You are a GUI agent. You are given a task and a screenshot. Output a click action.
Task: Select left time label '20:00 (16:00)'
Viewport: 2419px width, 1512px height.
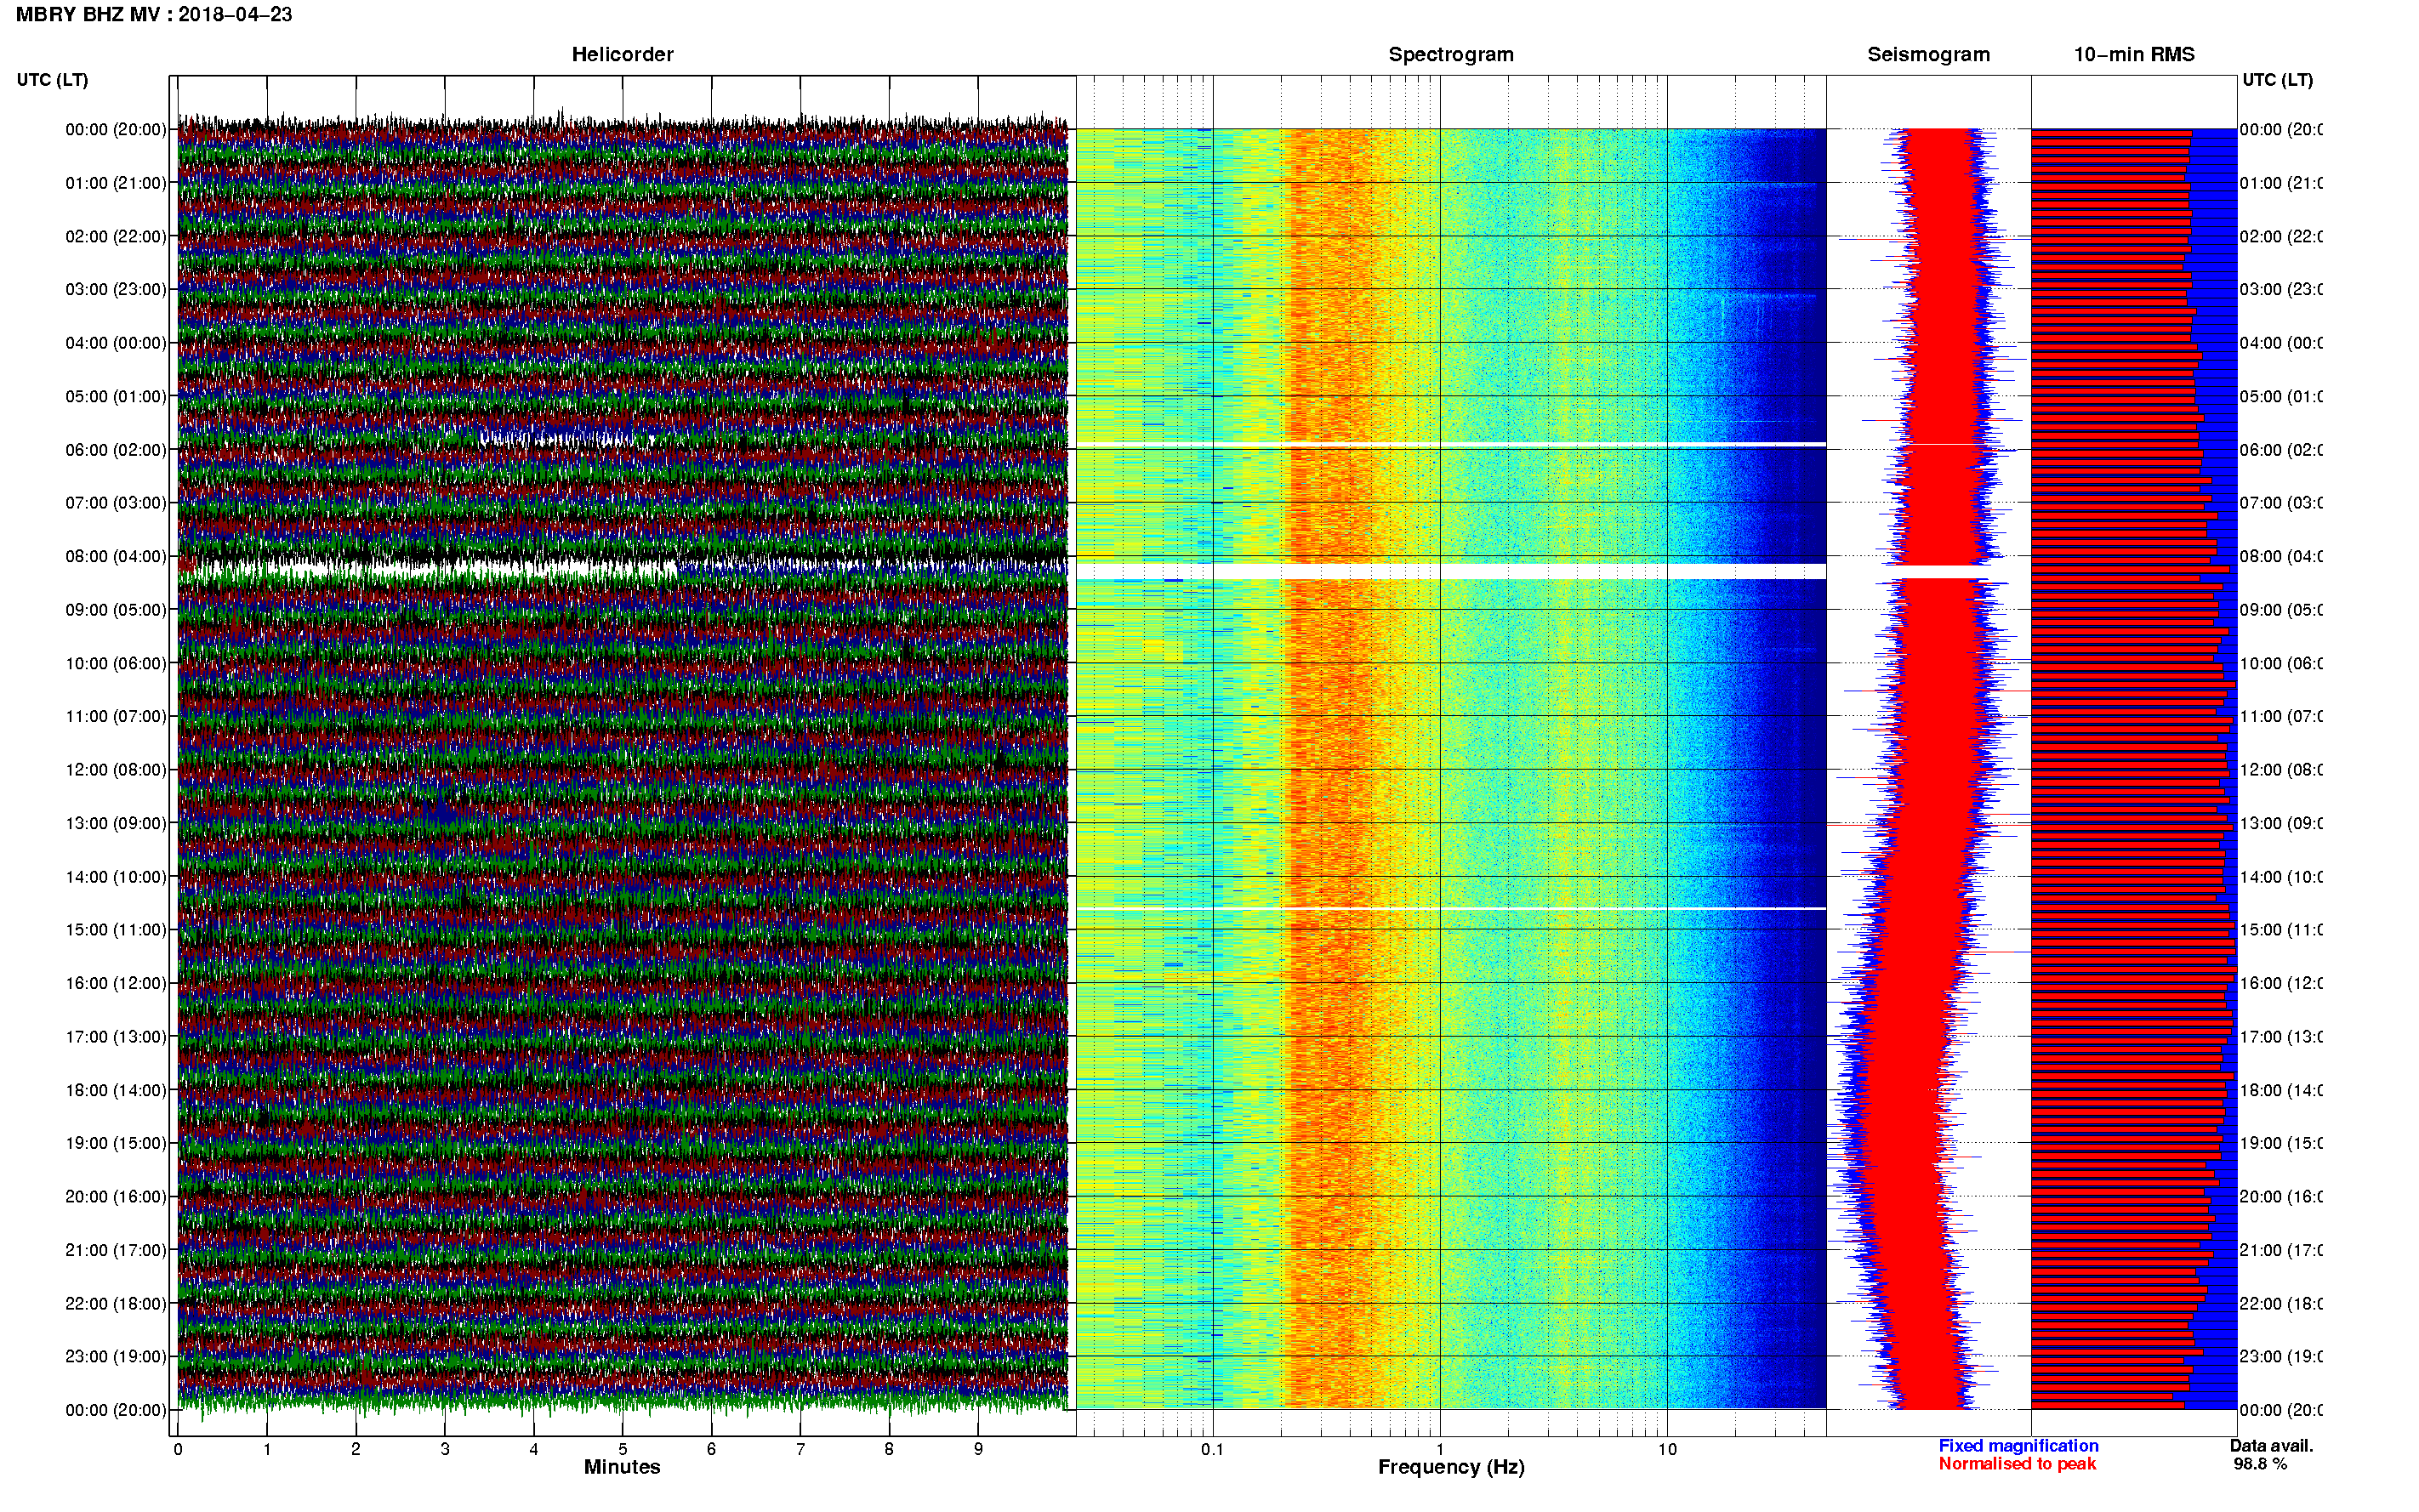tap(116, 1196)
